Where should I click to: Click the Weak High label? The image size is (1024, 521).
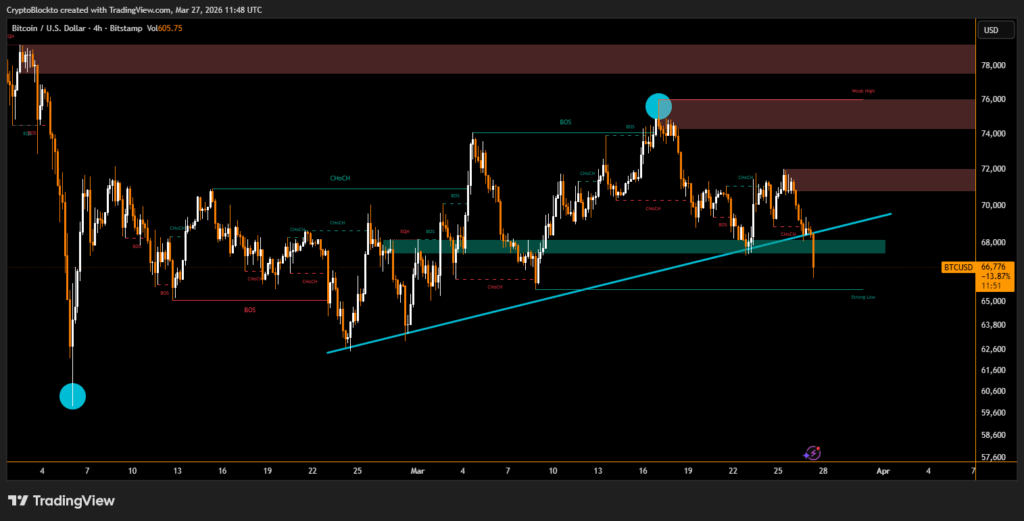click(863, 91)
